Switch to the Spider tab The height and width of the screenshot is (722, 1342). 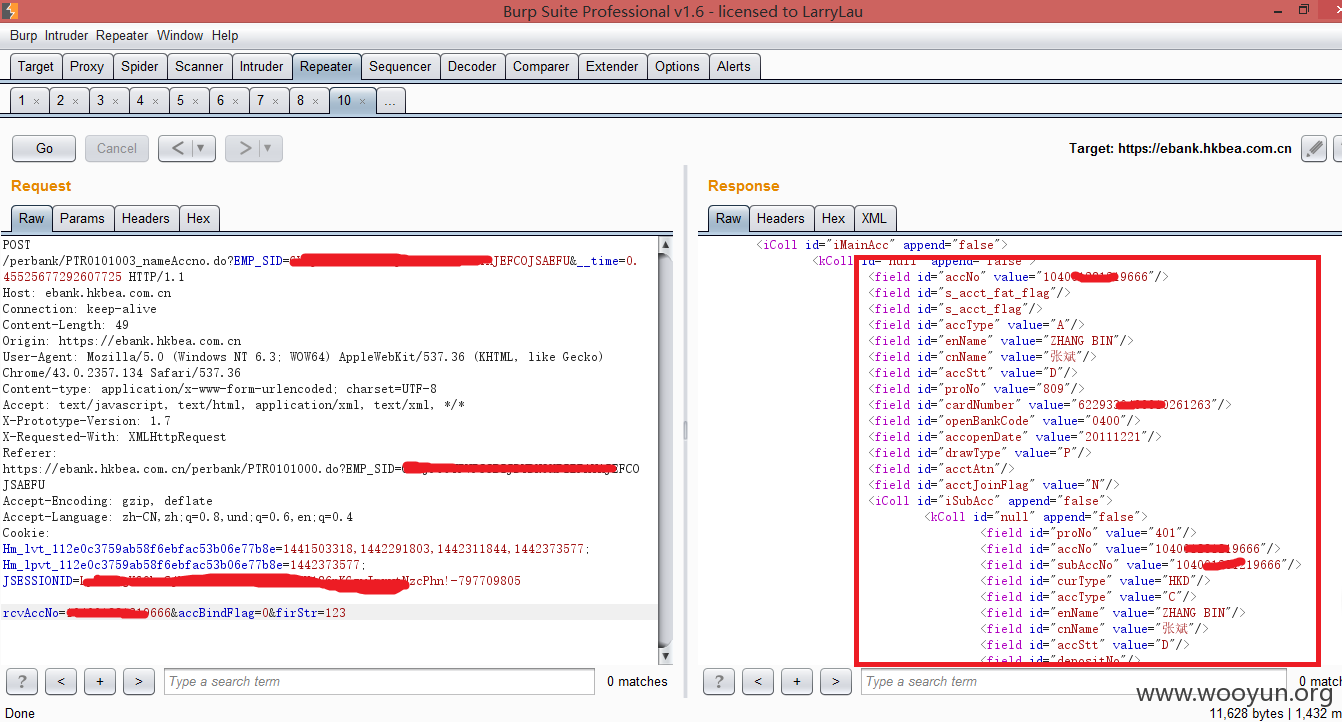pyautogui.click(x=140, y=67)
